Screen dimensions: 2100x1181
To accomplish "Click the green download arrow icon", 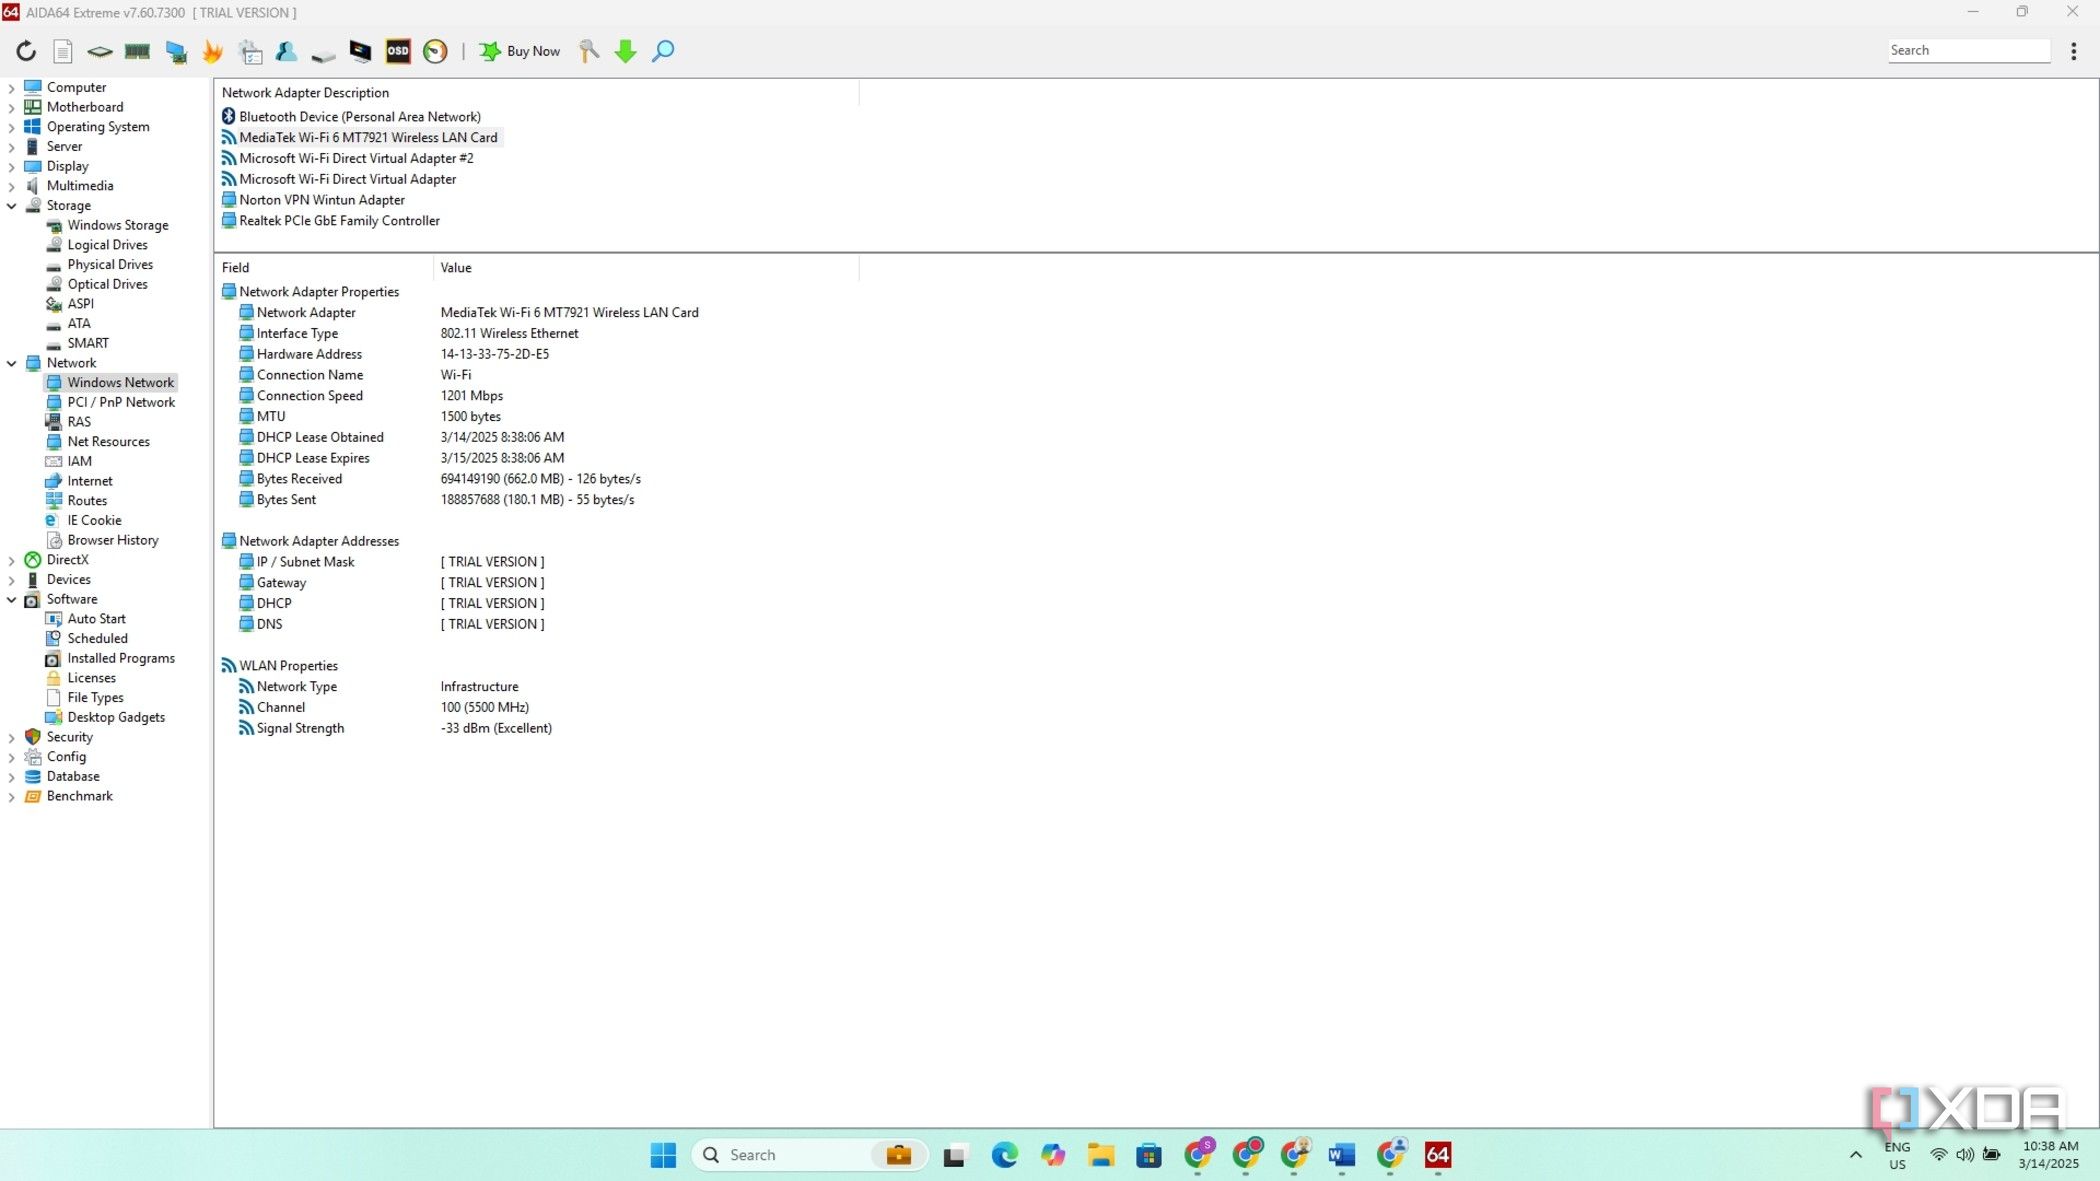I will (x=626, y=51).
